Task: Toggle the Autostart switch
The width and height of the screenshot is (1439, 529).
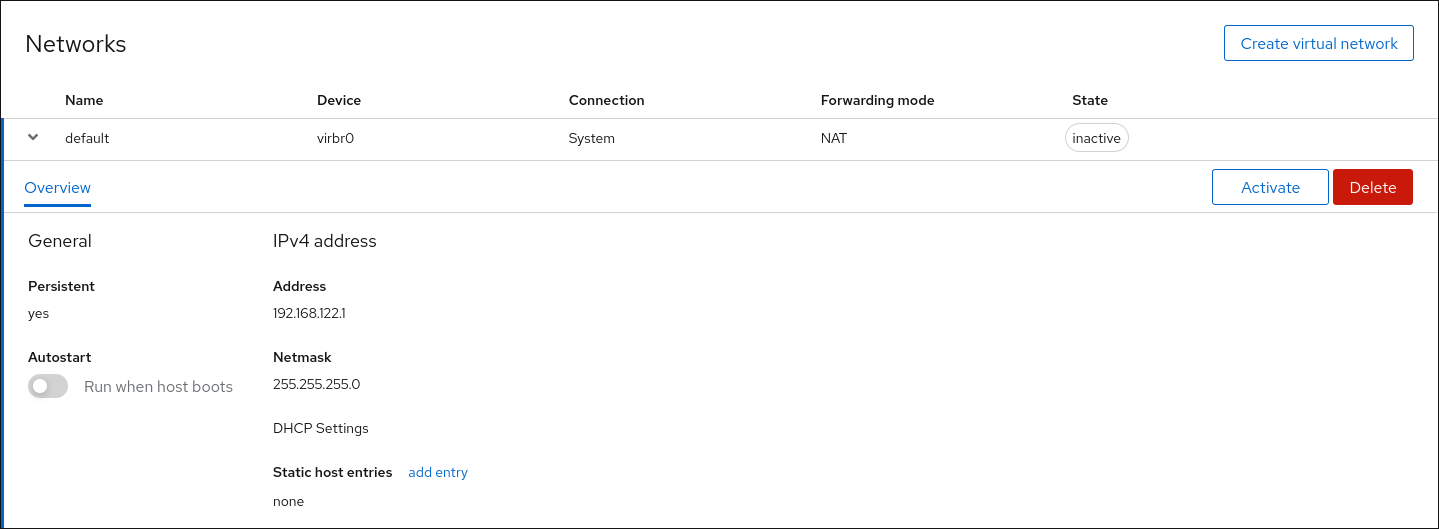Action: tap(48, 386)
